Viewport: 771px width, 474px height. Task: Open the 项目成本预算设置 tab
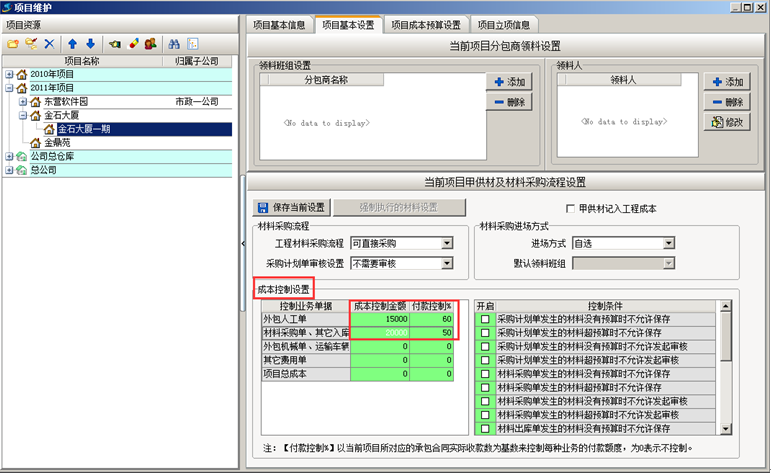[x=425, y=25]
